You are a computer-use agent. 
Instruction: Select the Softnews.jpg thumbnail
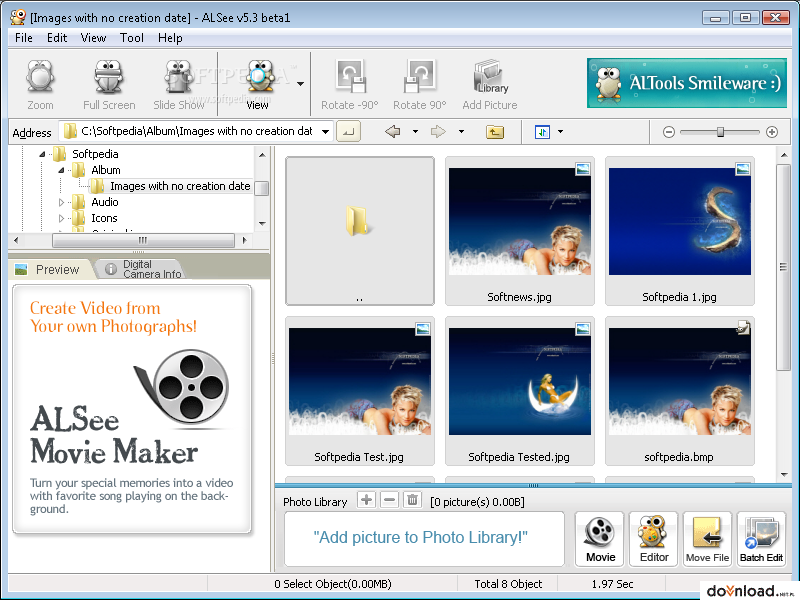pyautogui.click(x=519, y=231)
